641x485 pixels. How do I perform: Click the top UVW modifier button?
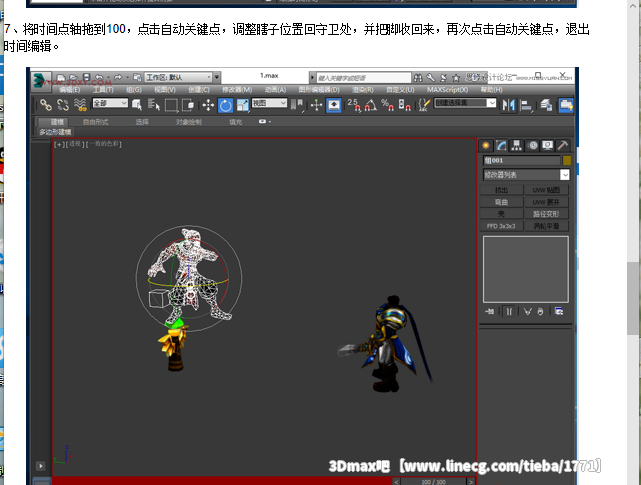tap(546, 190)
